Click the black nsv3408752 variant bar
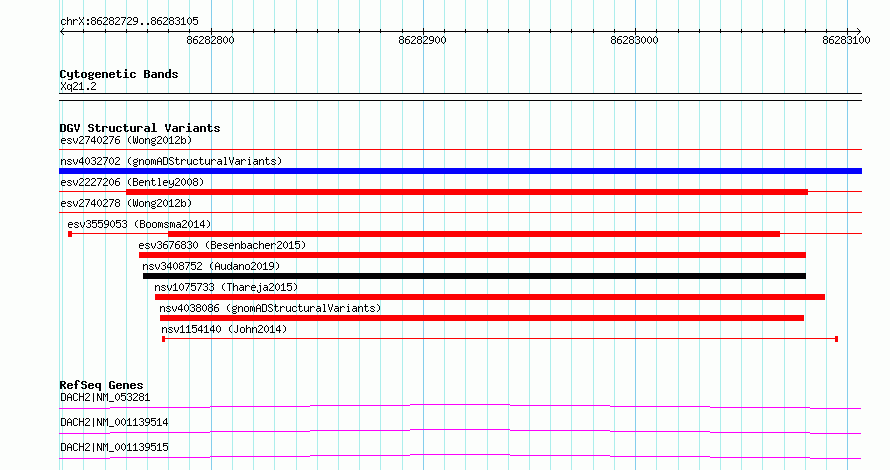The height and width of the screenshot is (470, 890). (x=475, y=276)
